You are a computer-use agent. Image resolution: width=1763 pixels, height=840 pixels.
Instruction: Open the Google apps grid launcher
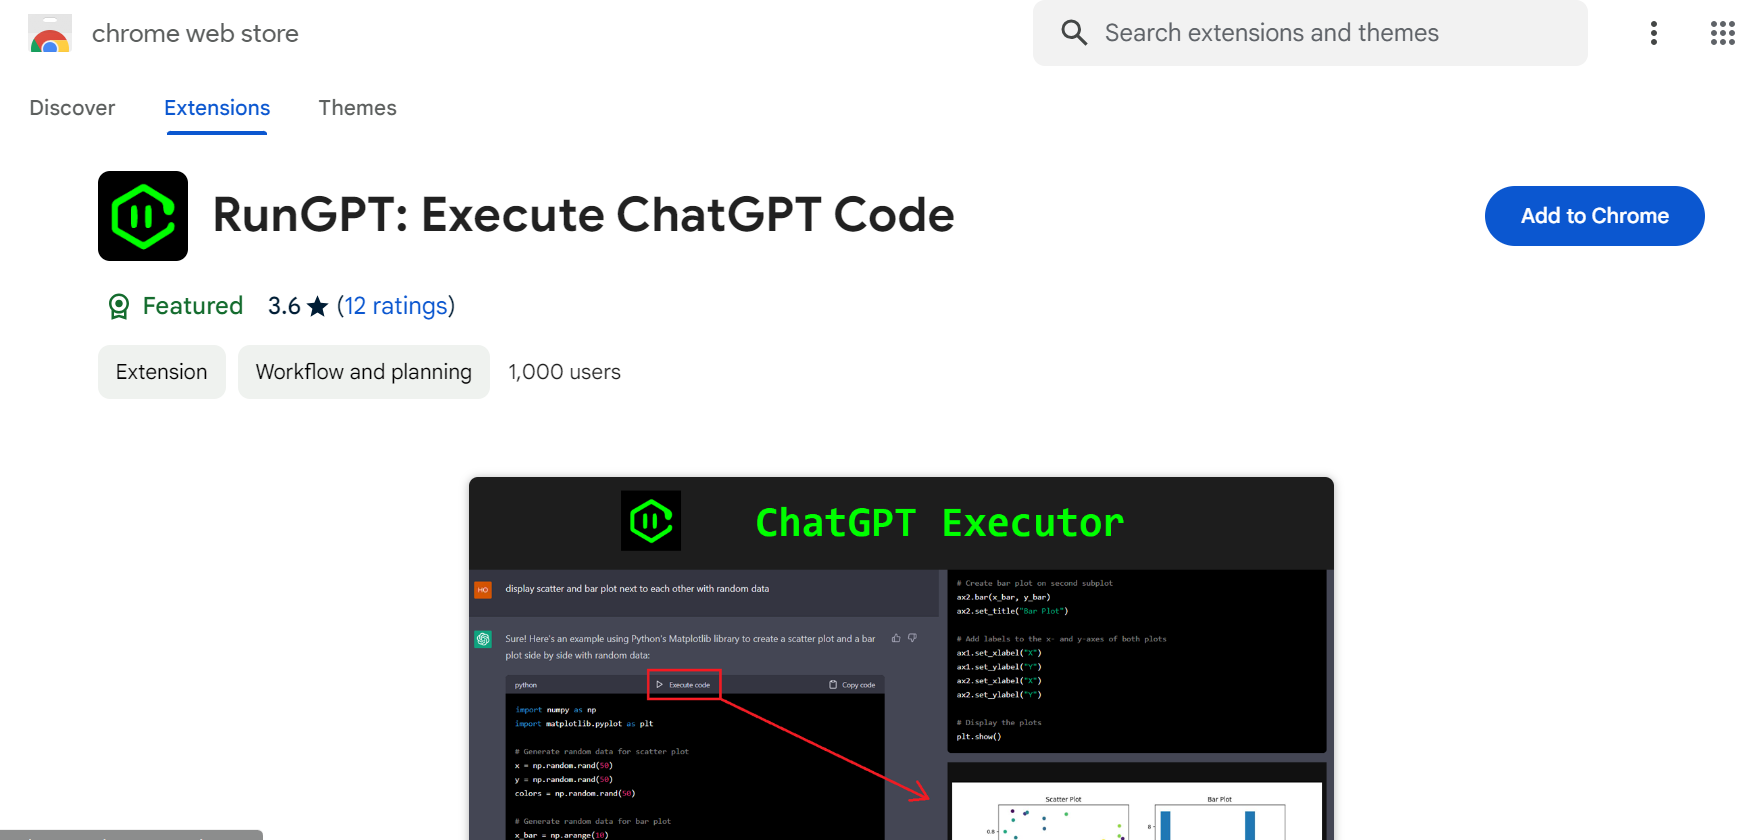click(1722, 32)
